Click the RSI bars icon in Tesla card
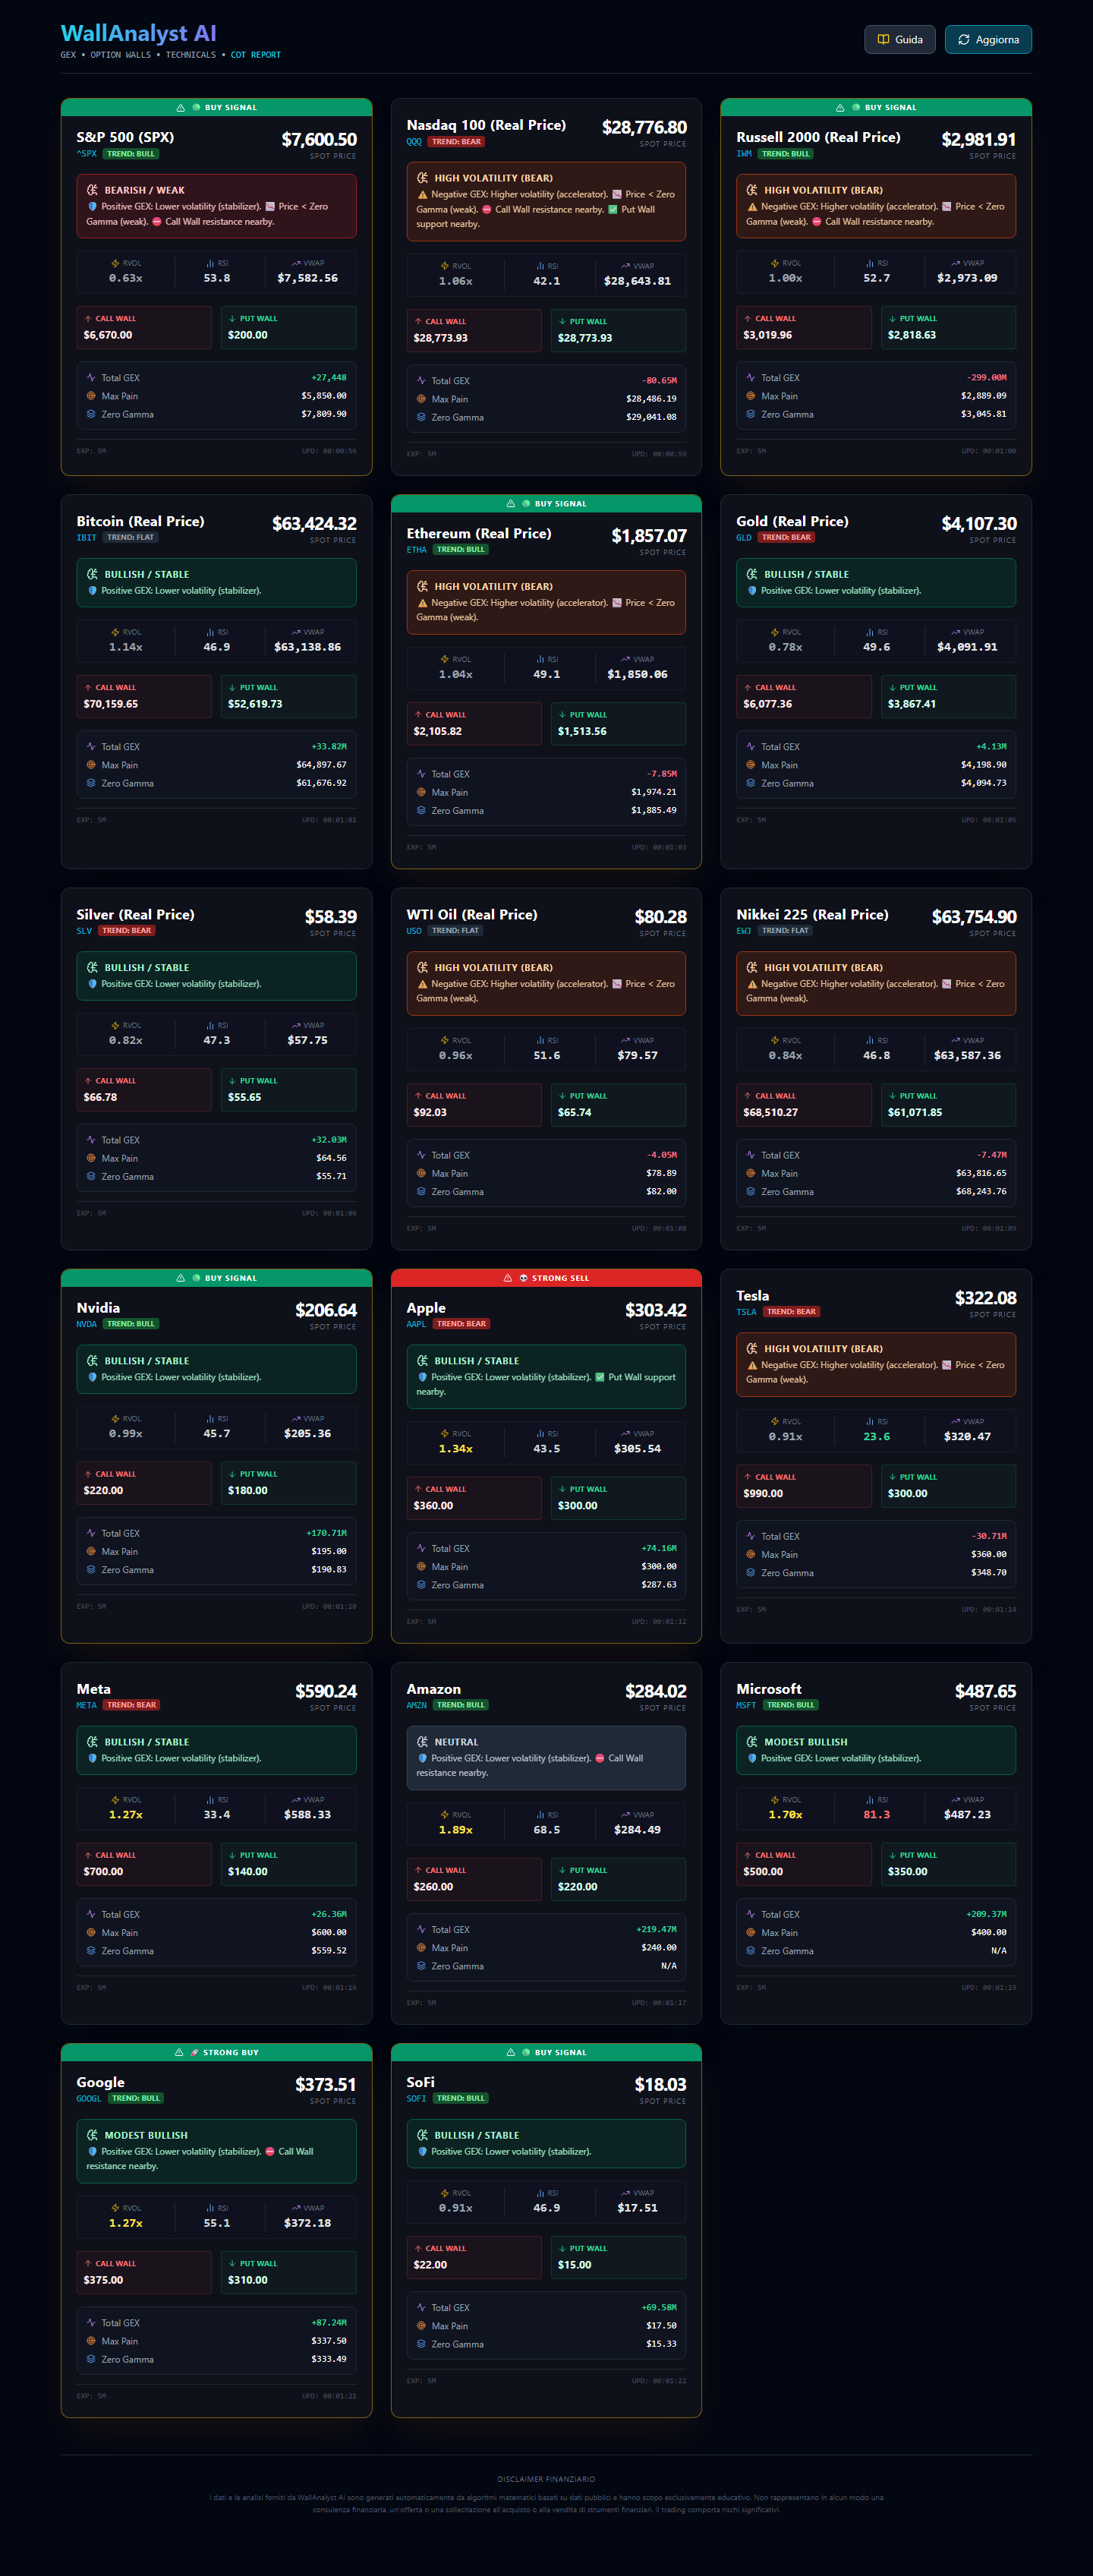The image size is (1093, 2576). (x=870, y=1421)
